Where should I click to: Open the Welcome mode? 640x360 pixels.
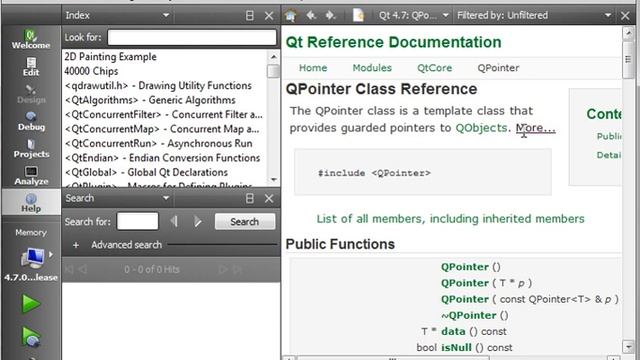(31, 39)
